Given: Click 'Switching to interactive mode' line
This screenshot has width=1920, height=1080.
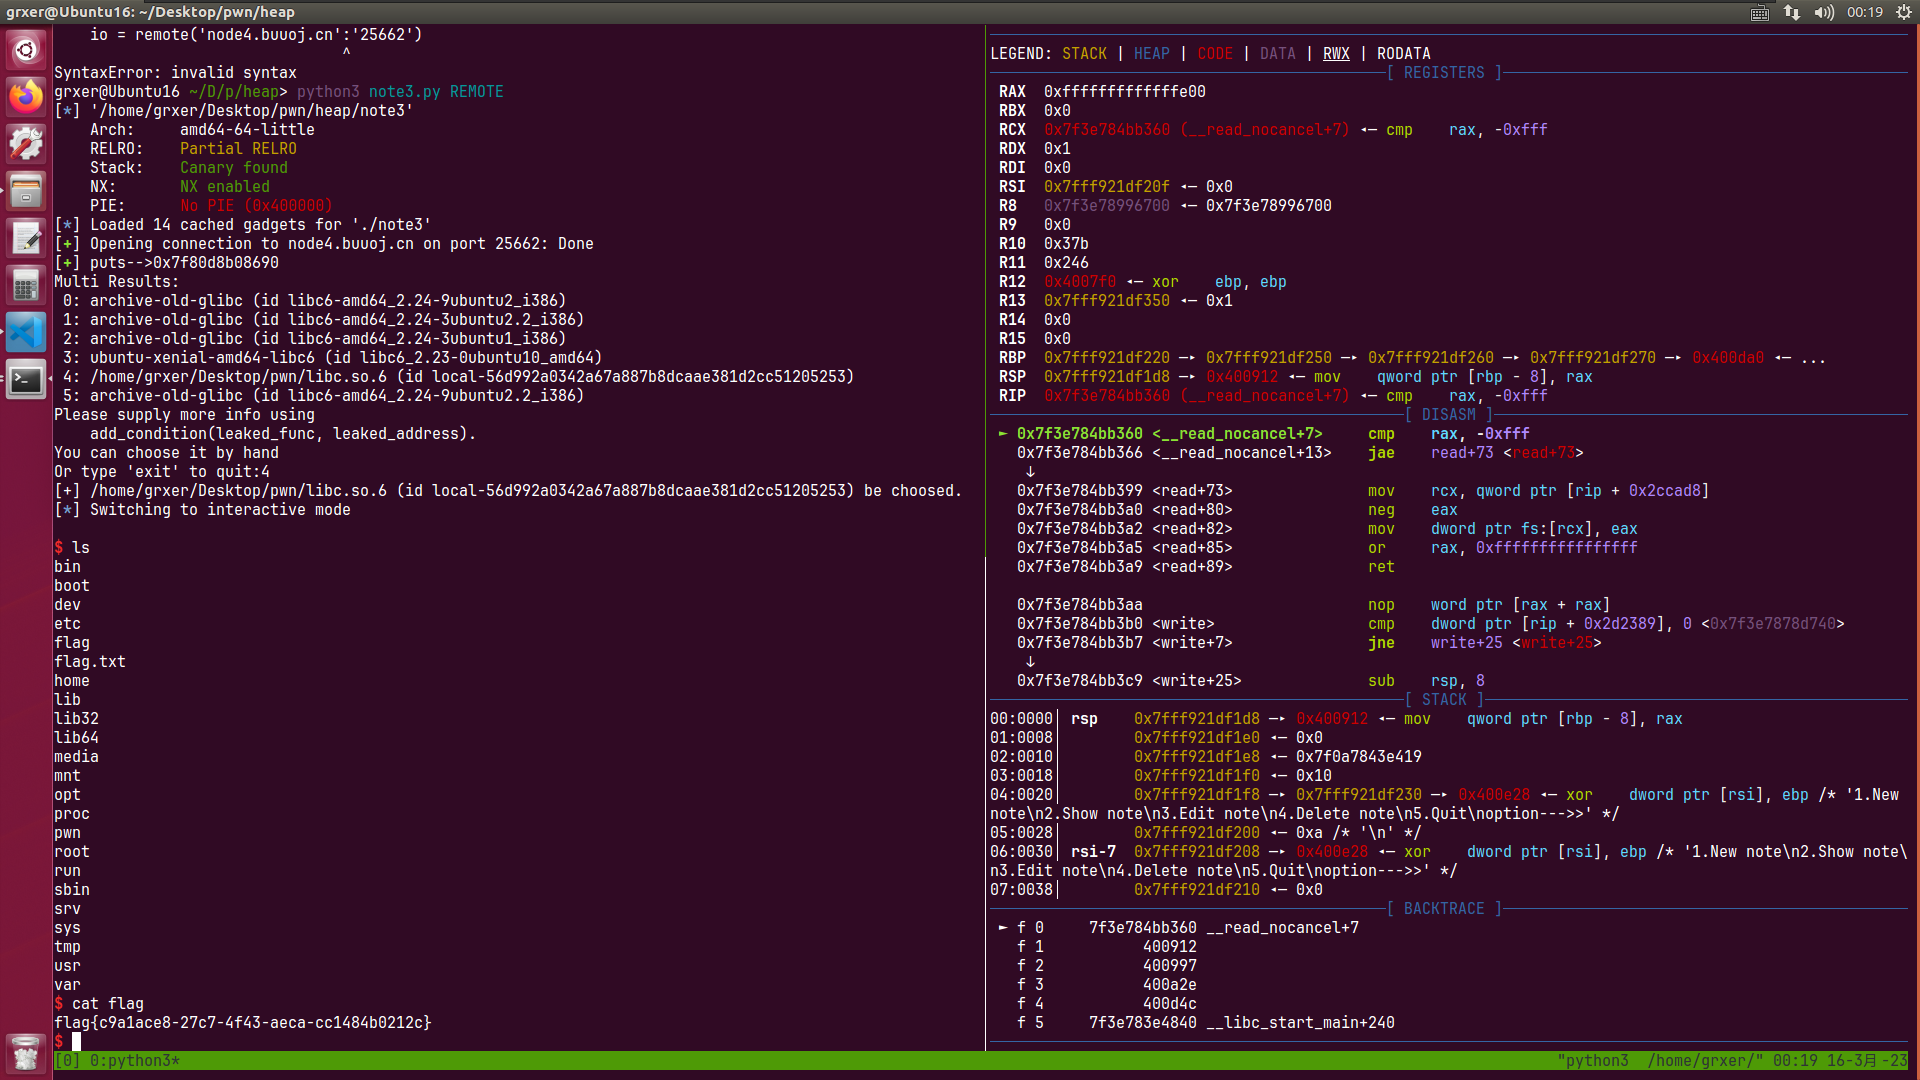Looking at the screenshot, I should (220, 510).
